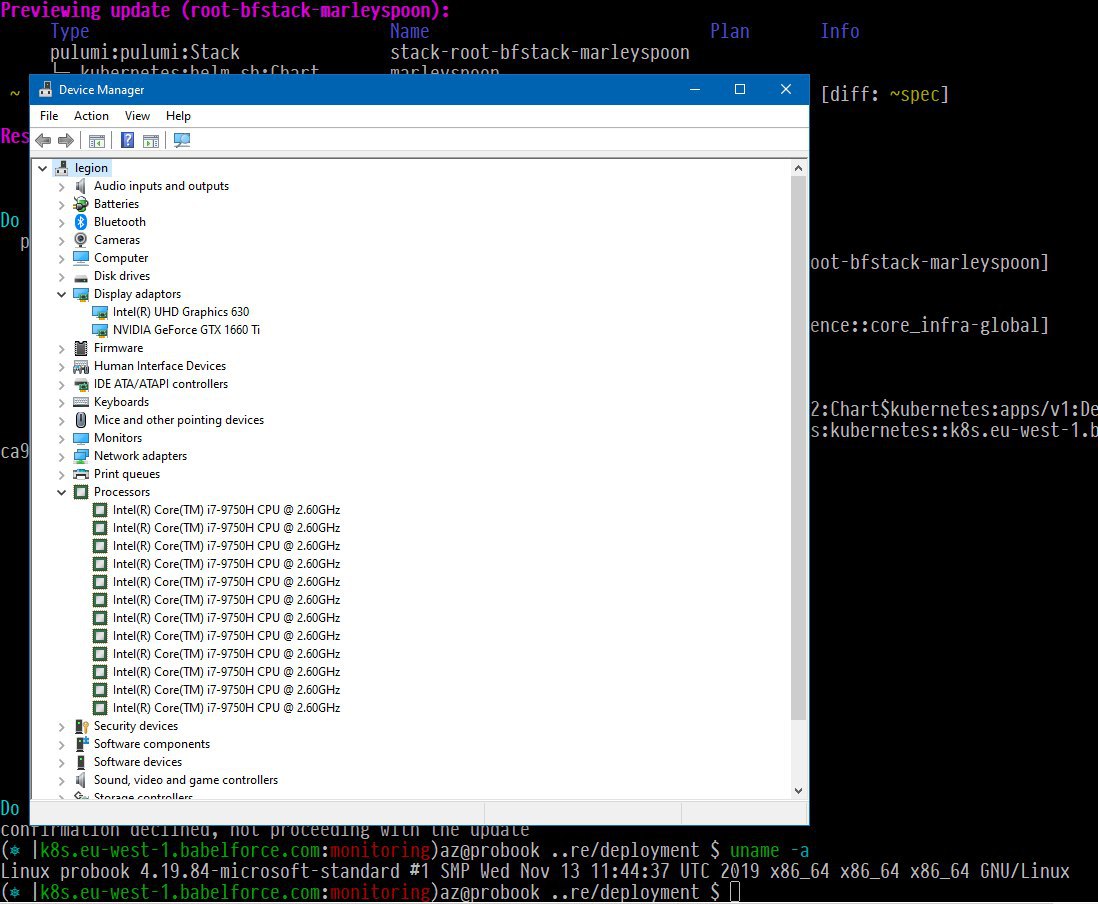Expand the Disk drives chevron
The width and height of the screenshot is (1098, 904).
[62, 277]
